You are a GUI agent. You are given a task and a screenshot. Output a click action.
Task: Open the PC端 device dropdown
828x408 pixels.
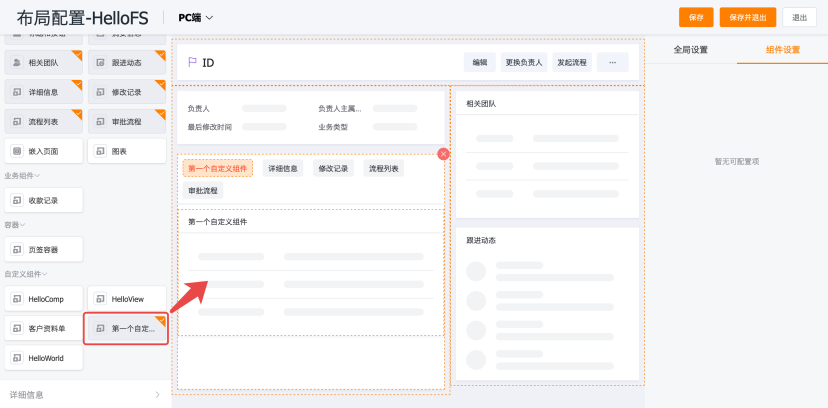point(195,17)
